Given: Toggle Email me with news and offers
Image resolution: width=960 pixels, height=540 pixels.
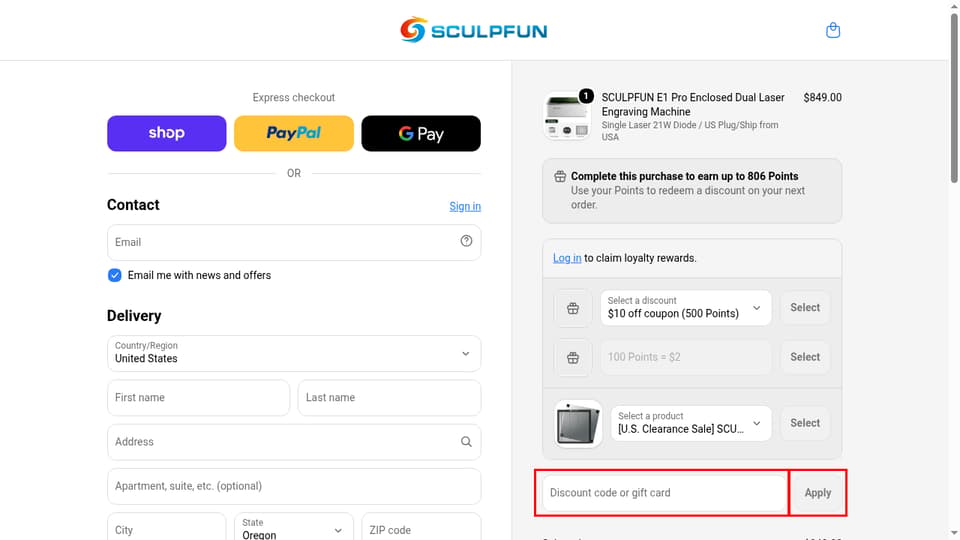Looking at the screenshot, I should tap(114, 275).
